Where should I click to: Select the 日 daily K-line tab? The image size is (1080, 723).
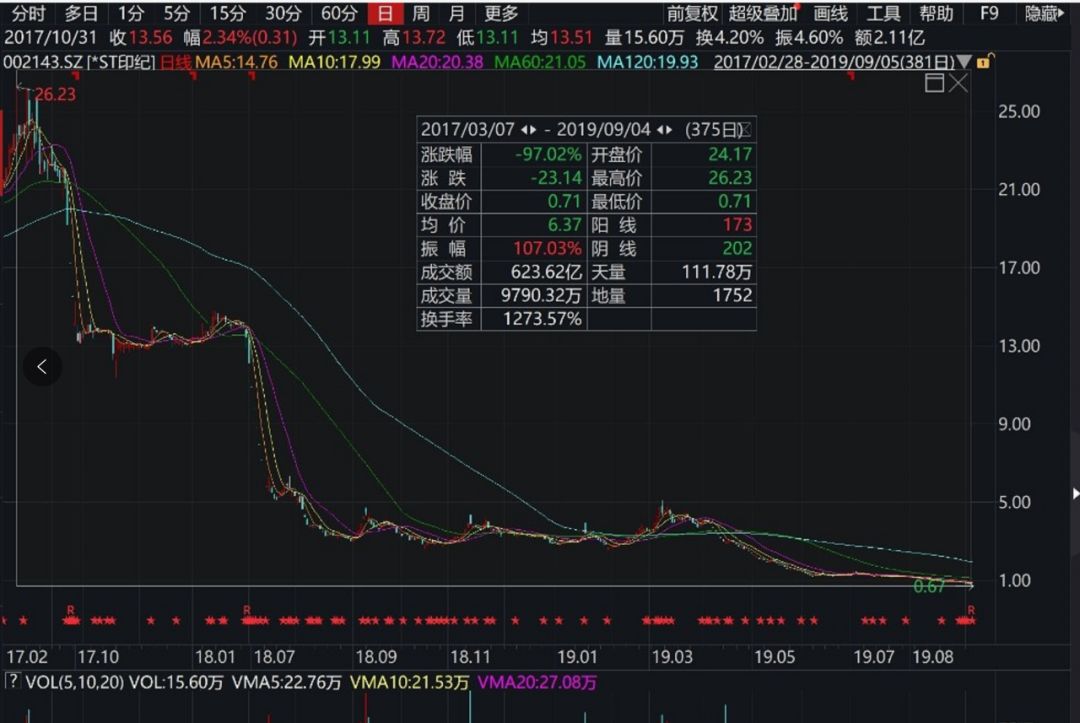pos(385,13)
